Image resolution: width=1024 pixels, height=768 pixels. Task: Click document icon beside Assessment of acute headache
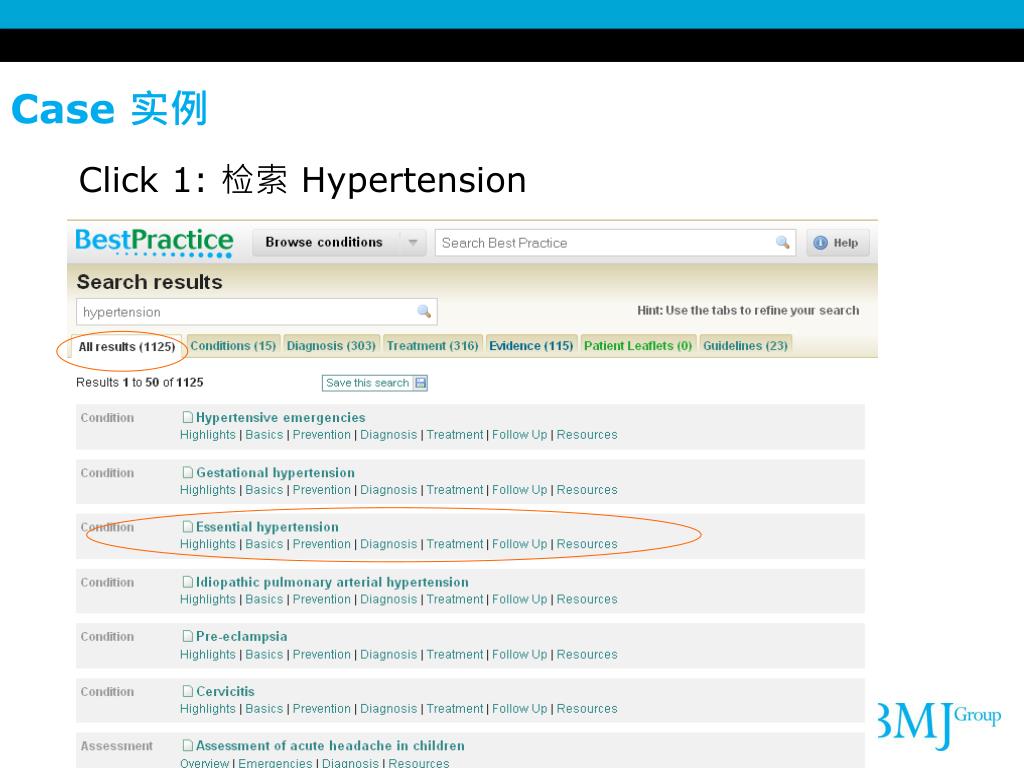pyautogui.click(x=187, y=745)
